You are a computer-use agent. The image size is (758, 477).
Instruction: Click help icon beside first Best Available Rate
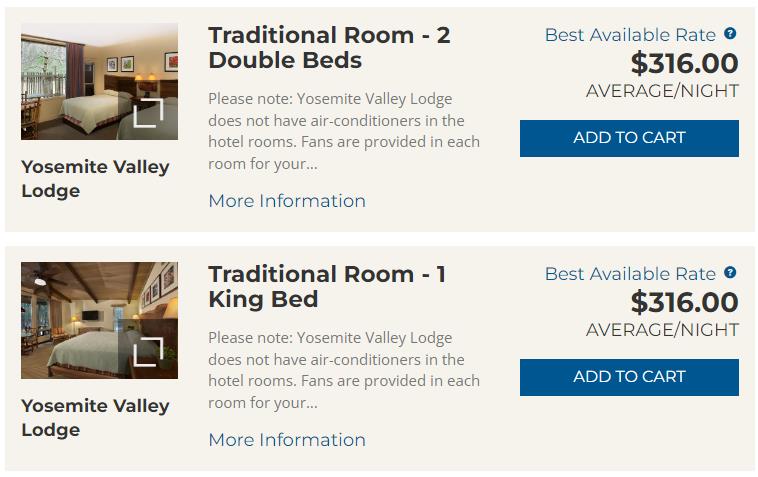pos(730,33)
